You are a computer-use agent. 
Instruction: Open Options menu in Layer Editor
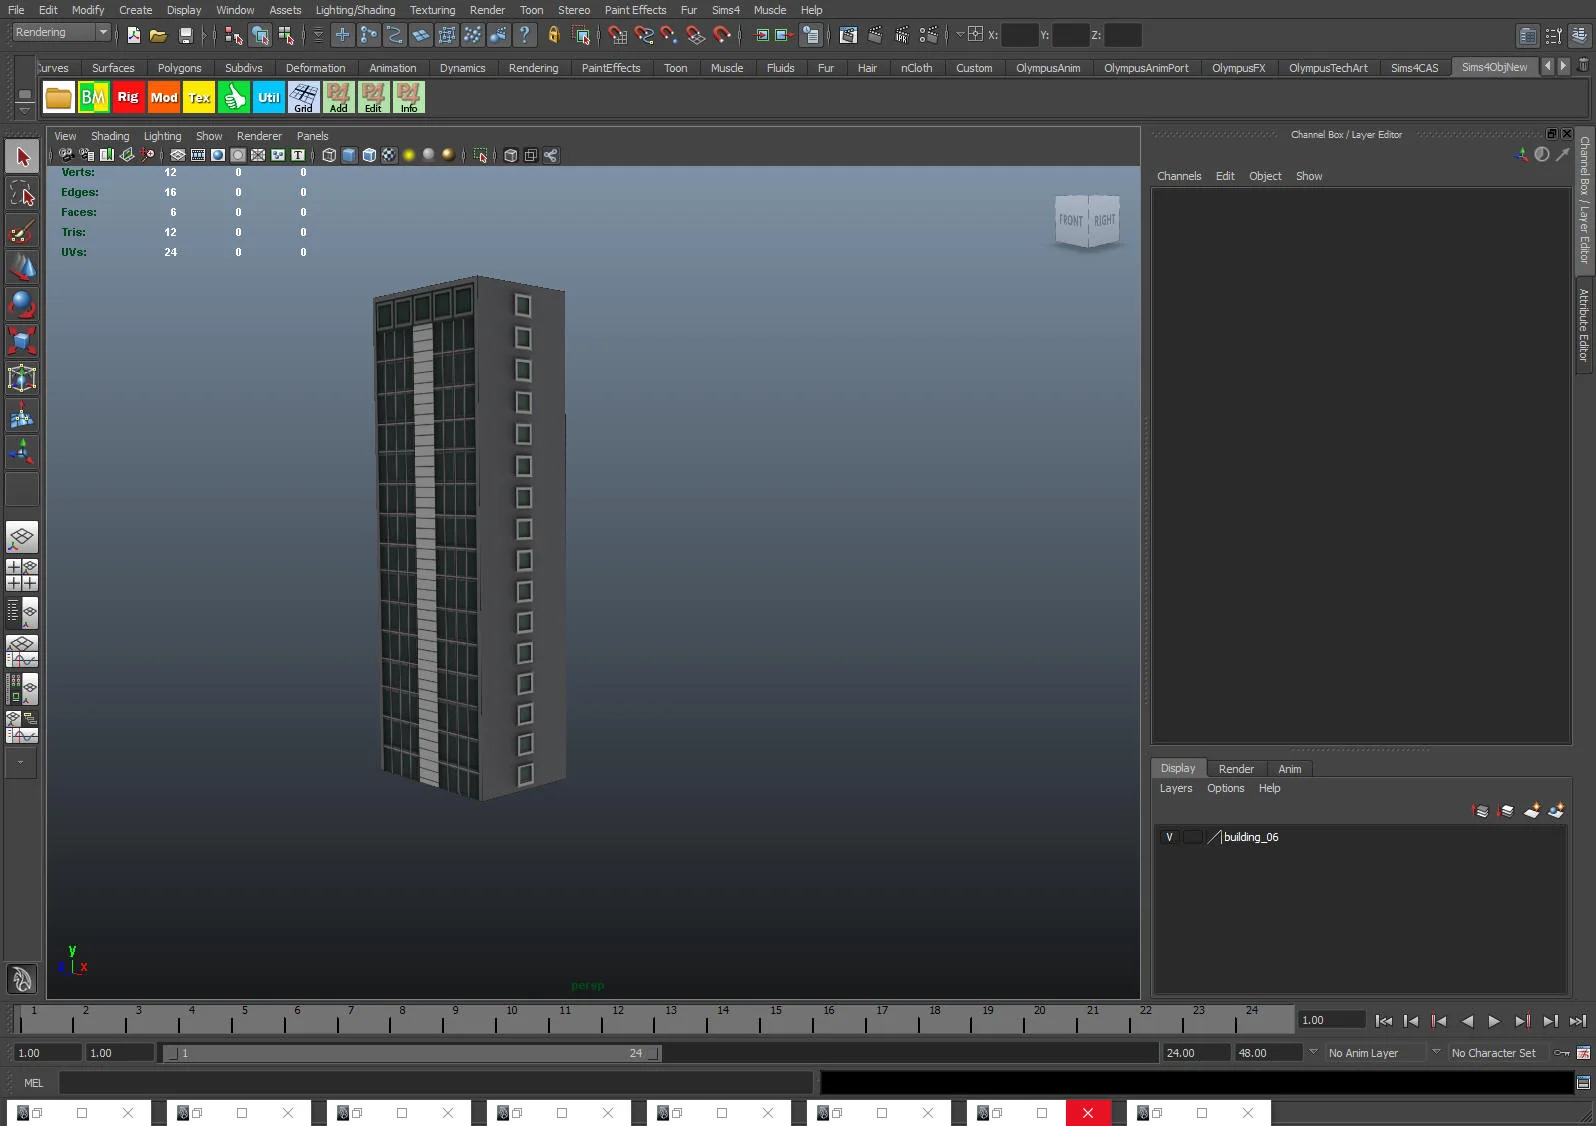pyautogui.click(x=1226, y=788)
